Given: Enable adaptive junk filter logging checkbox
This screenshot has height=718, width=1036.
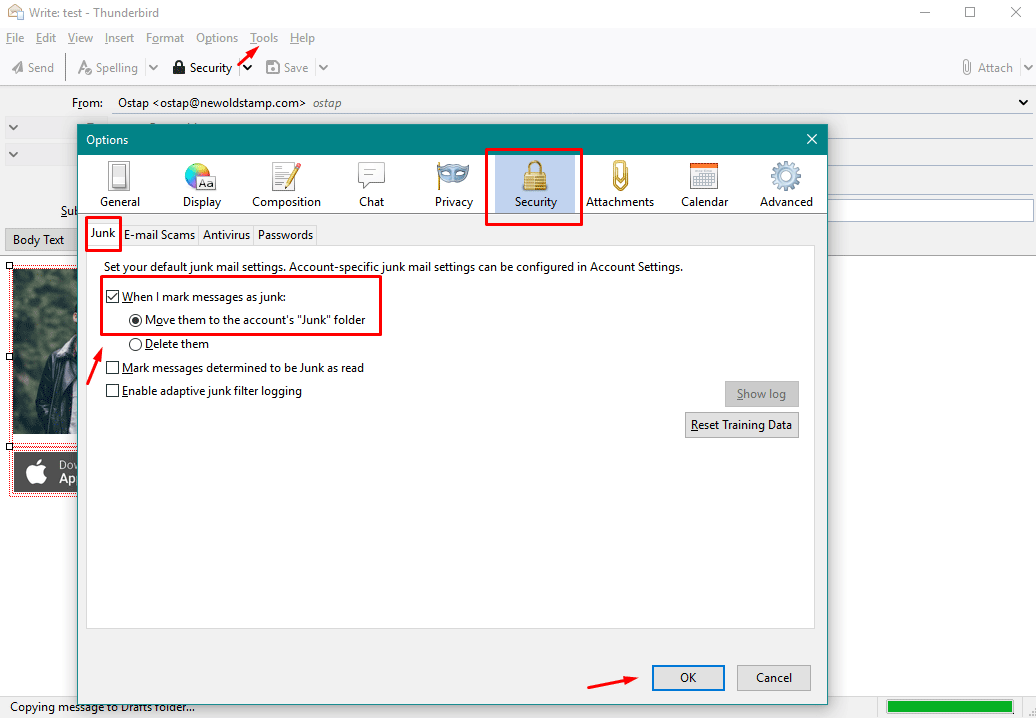Looking at the screenshot, I should [x=112, y=391].
